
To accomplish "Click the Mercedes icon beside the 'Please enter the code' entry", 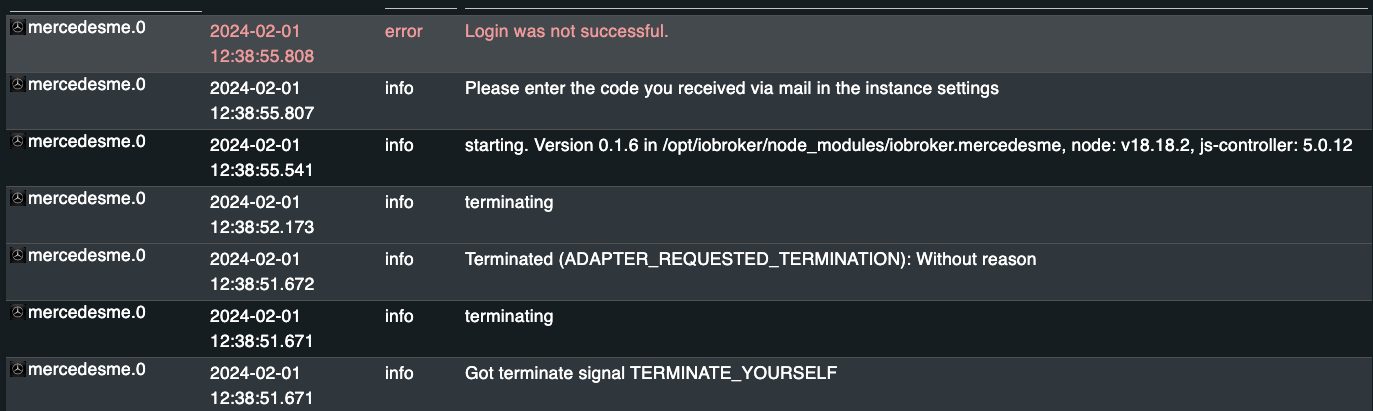I will (17, 85).
